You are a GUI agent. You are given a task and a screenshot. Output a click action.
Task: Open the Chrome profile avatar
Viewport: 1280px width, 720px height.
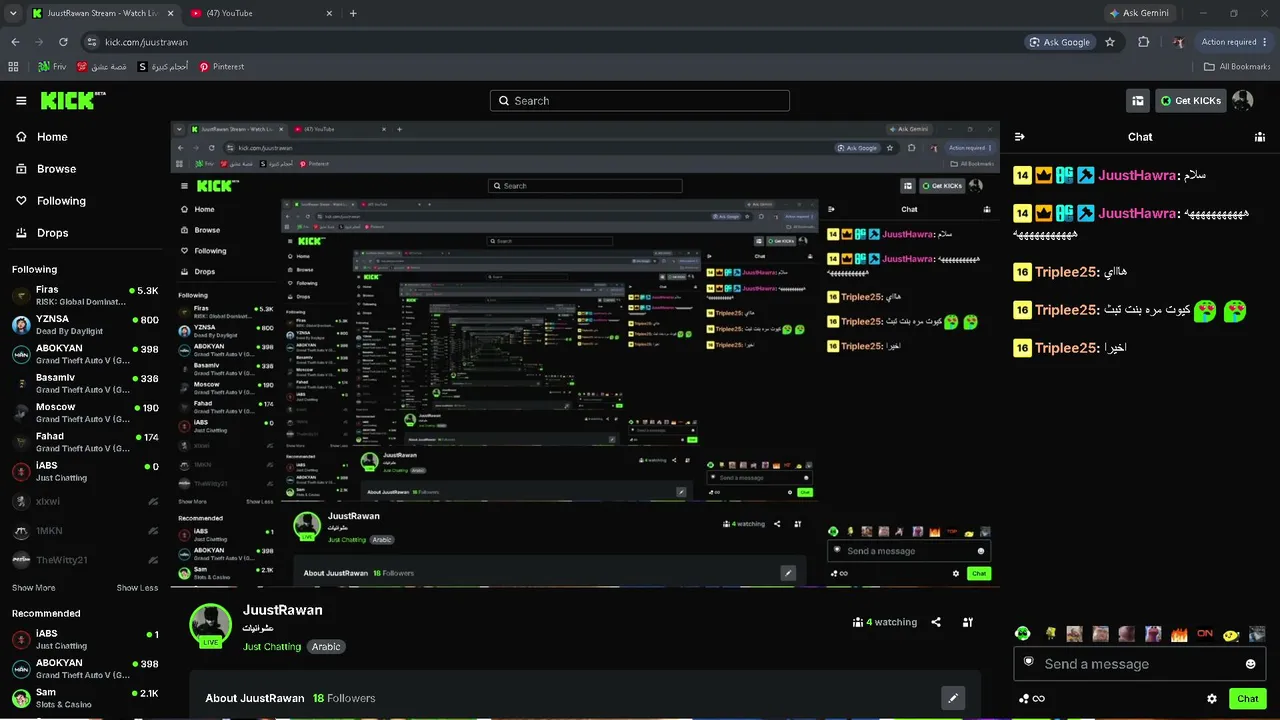(1178, 42)
